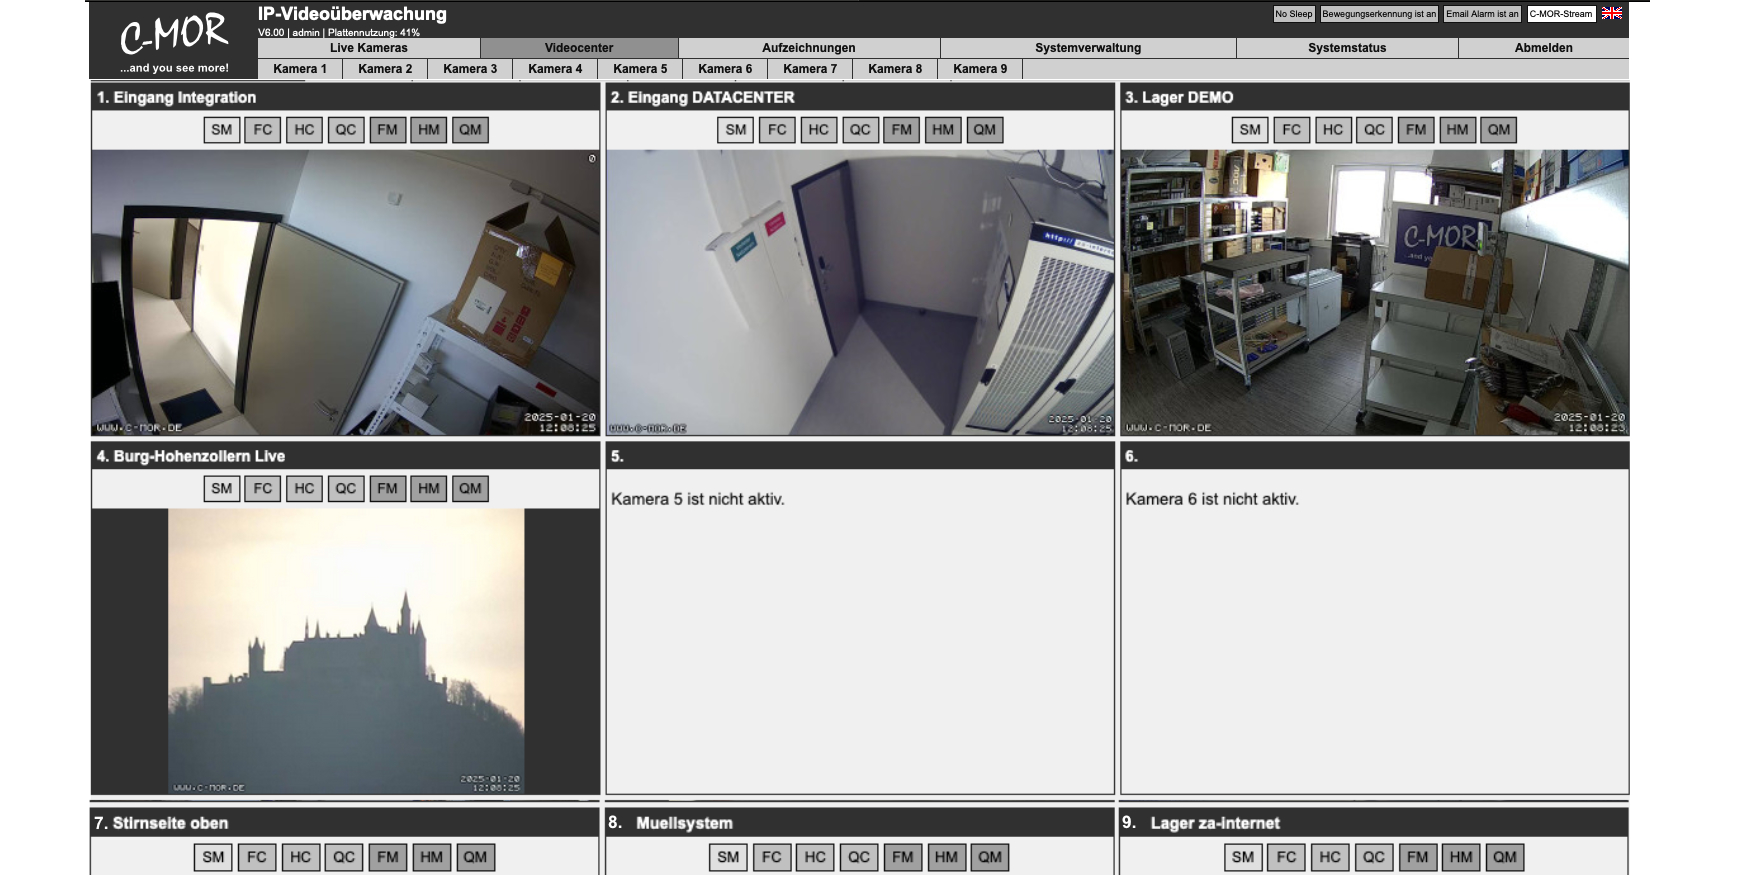This screenshot has height=875, width=1738.
Task: Click FC under Eingang DATACENTER
Action: [x=777, y=130]
